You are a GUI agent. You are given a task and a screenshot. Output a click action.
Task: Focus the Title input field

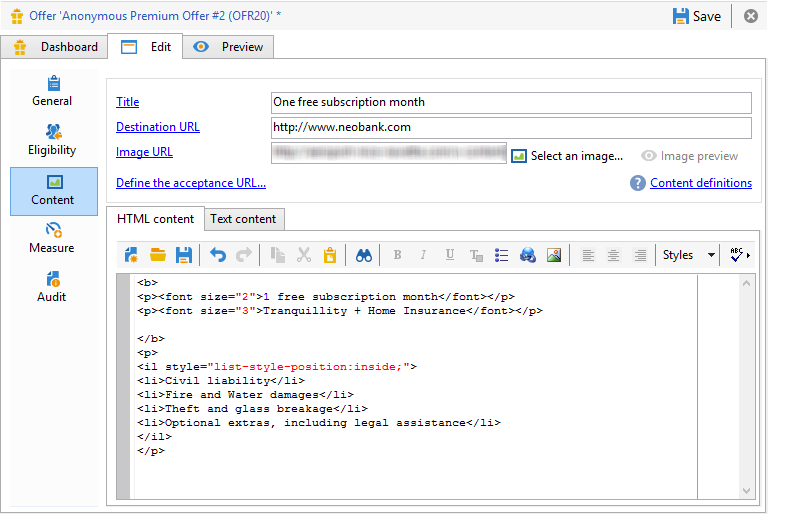click(511, 102)
